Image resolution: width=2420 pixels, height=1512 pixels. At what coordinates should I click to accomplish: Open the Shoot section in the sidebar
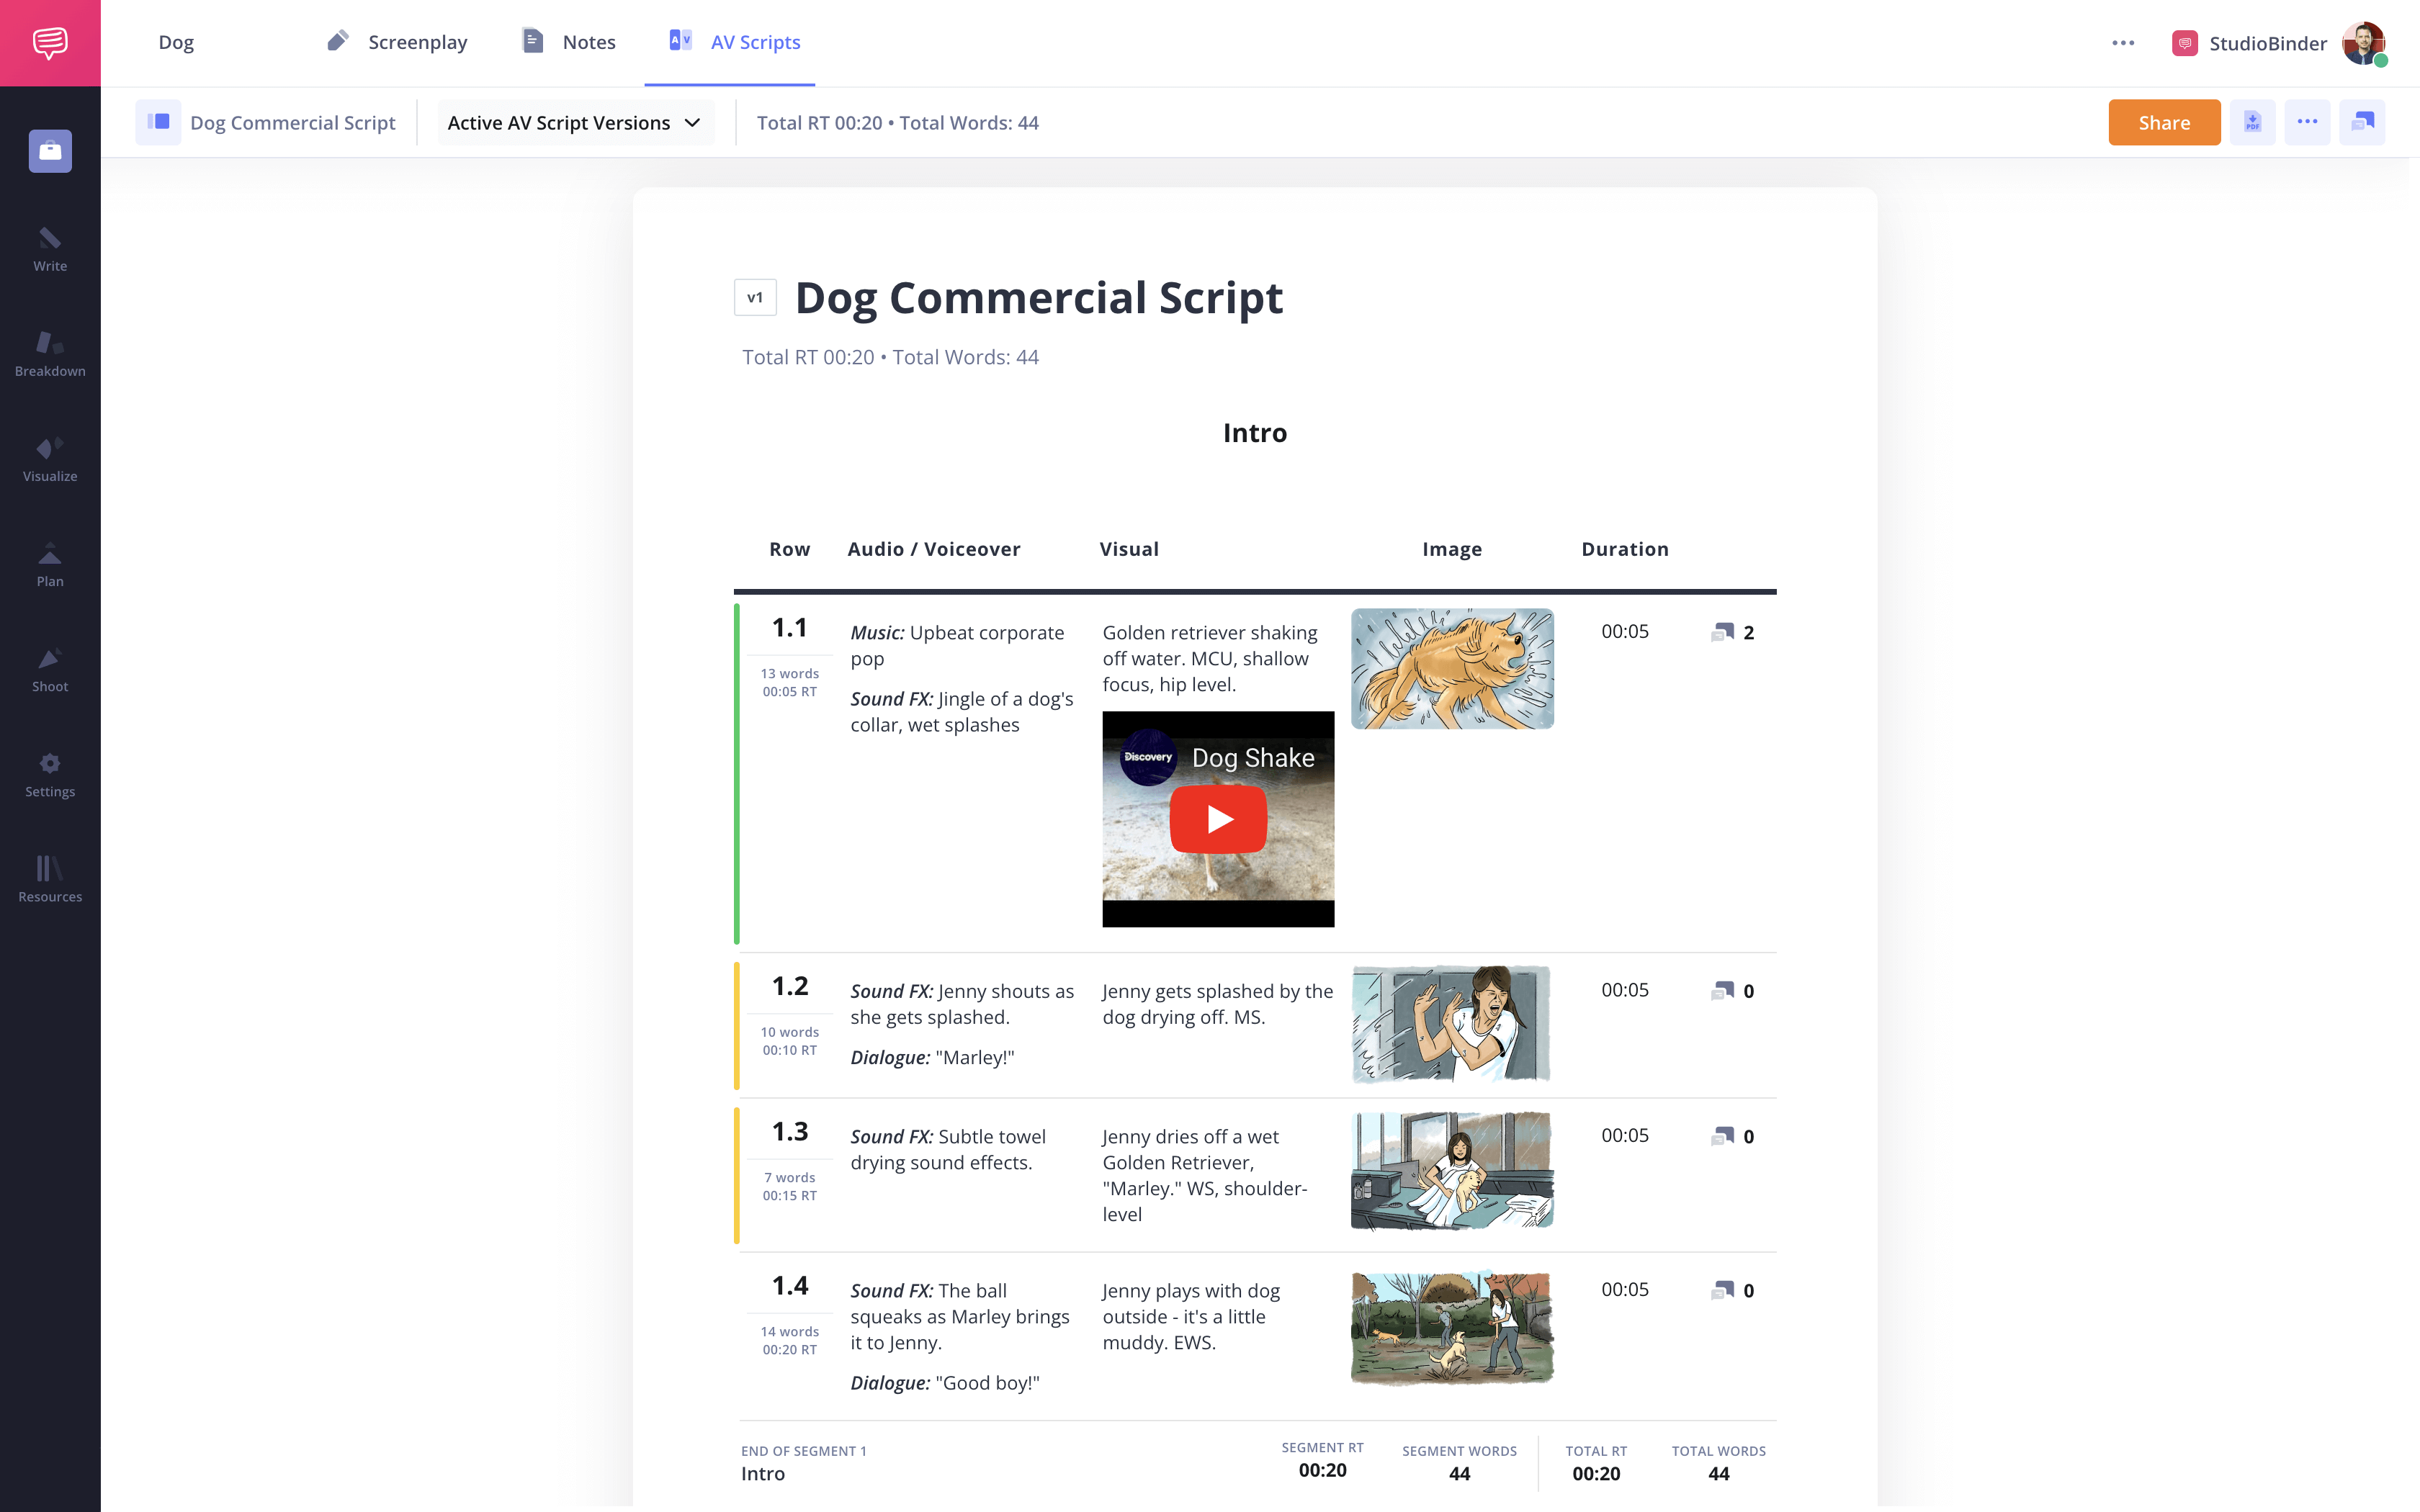(x=49, y=668)
